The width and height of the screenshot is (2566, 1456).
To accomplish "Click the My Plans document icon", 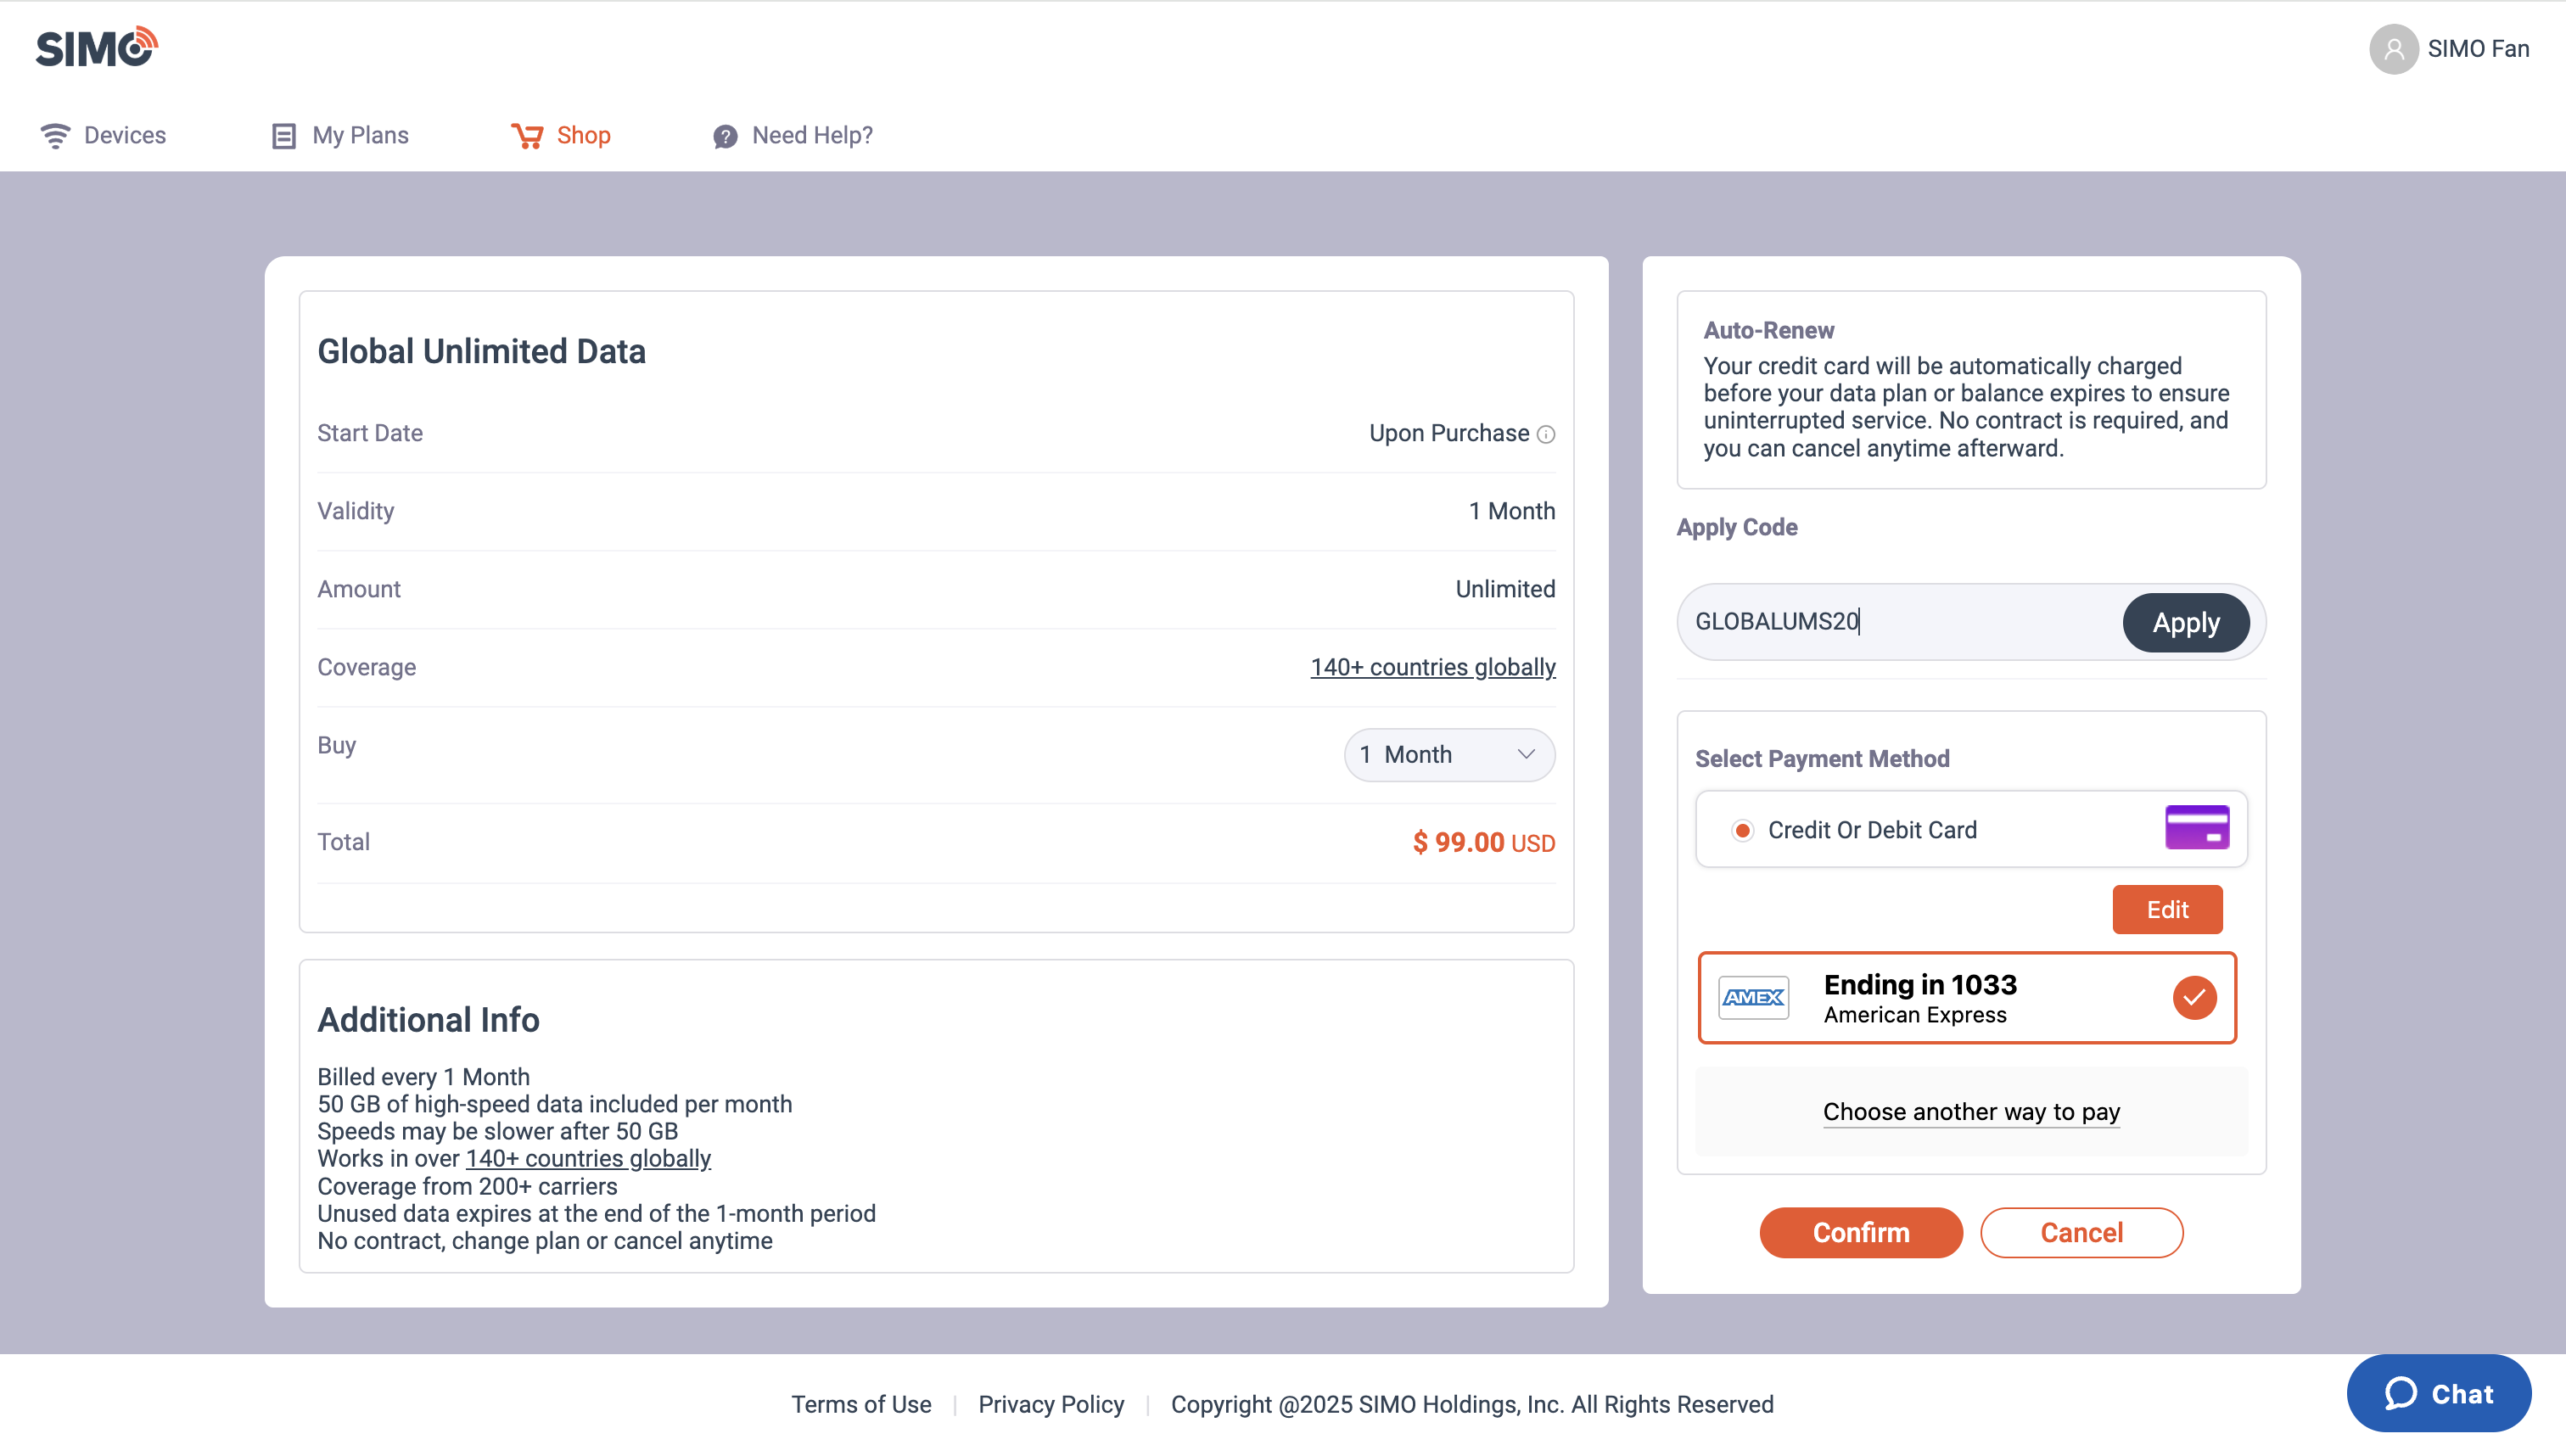I will point(283,136).
